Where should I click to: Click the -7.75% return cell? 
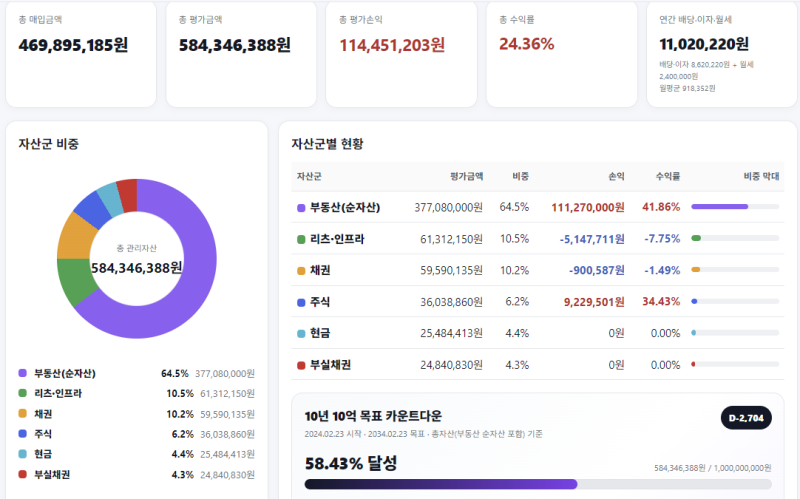click(662, 238)
